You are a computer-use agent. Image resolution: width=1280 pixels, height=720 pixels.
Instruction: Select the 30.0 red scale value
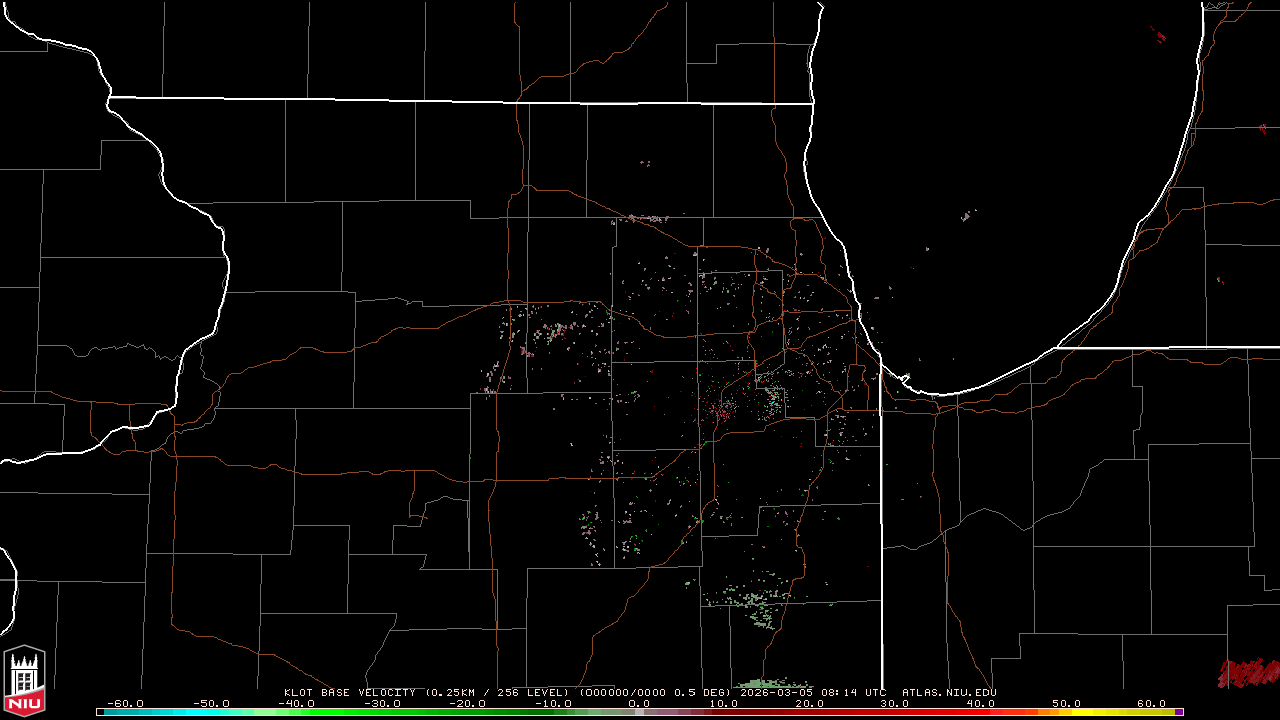point(894,703)
